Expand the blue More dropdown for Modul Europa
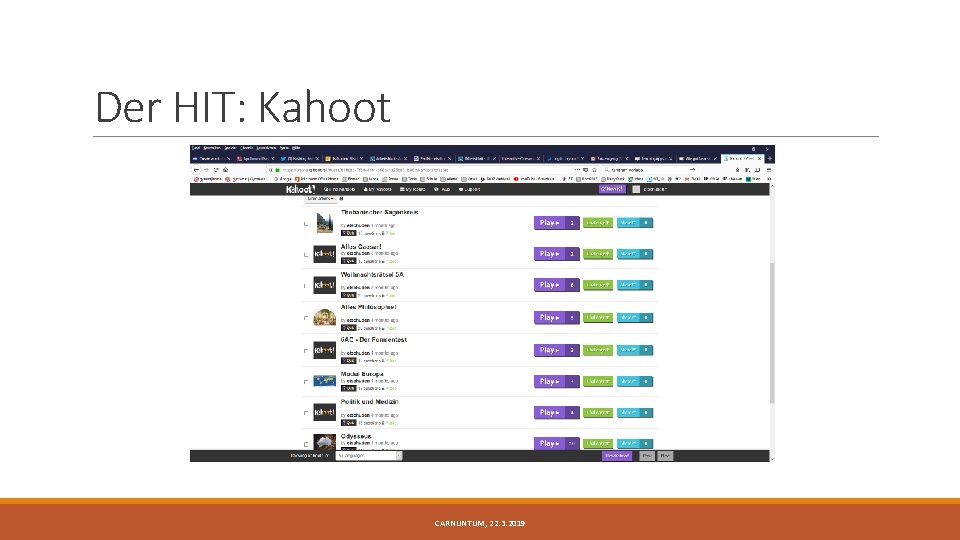960x540 pixels. click(635, 381)
